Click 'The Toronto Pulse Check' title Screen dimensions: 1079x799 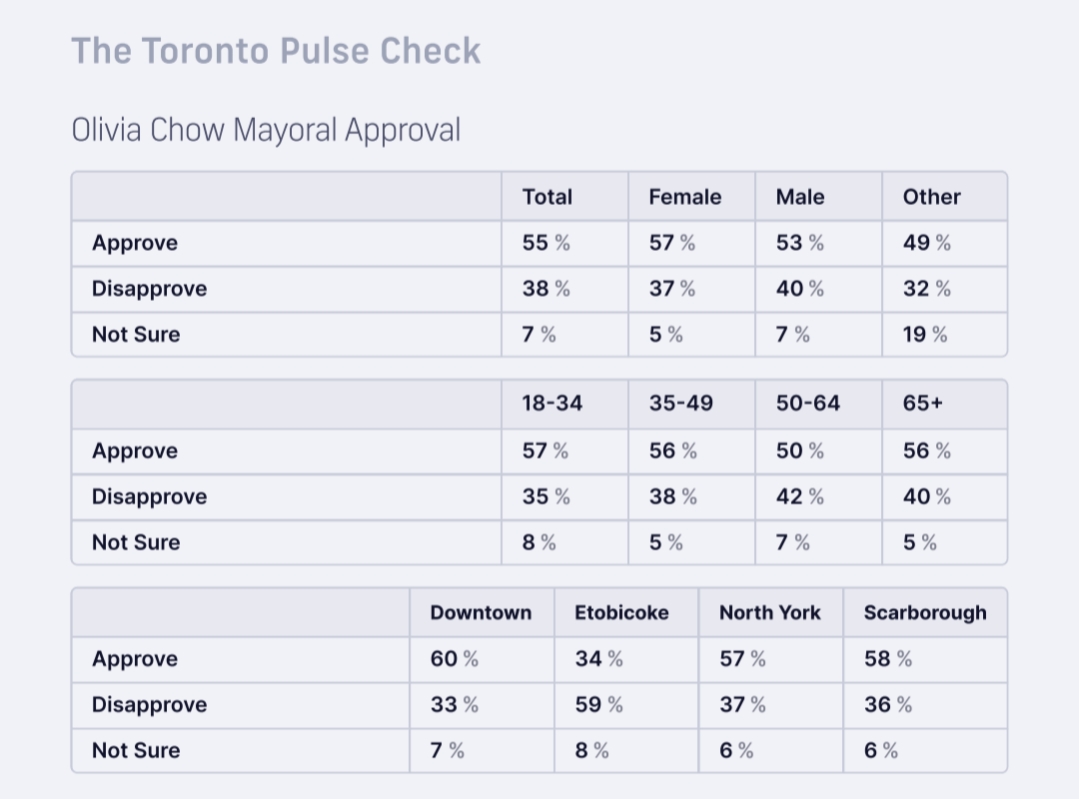(276, 51)
